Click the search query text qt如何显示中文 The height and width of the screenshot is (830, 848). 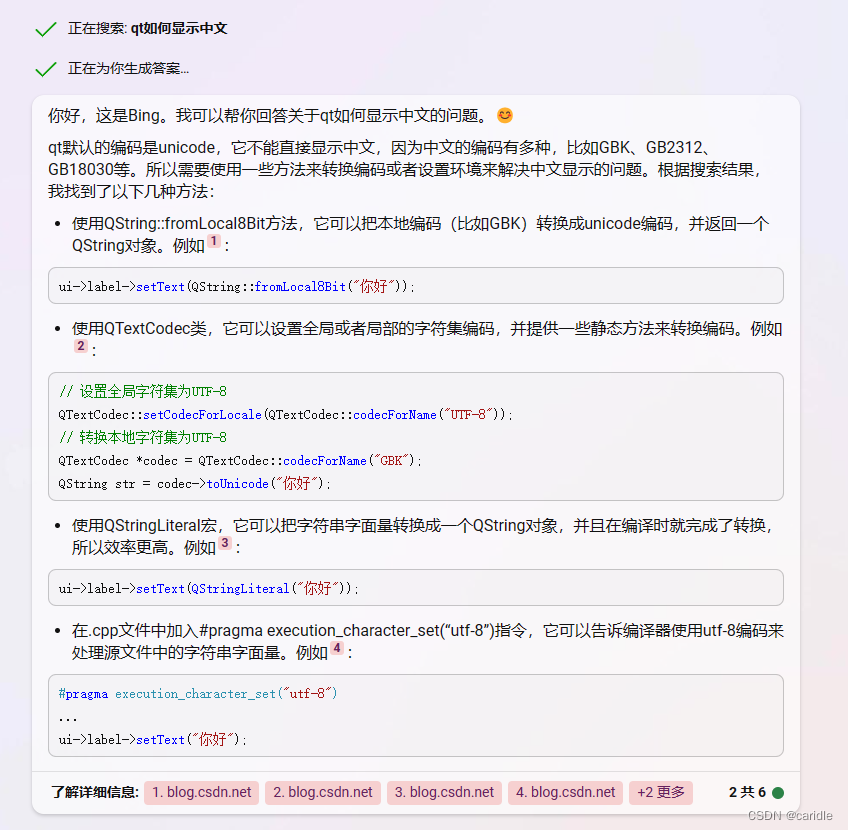179,28
